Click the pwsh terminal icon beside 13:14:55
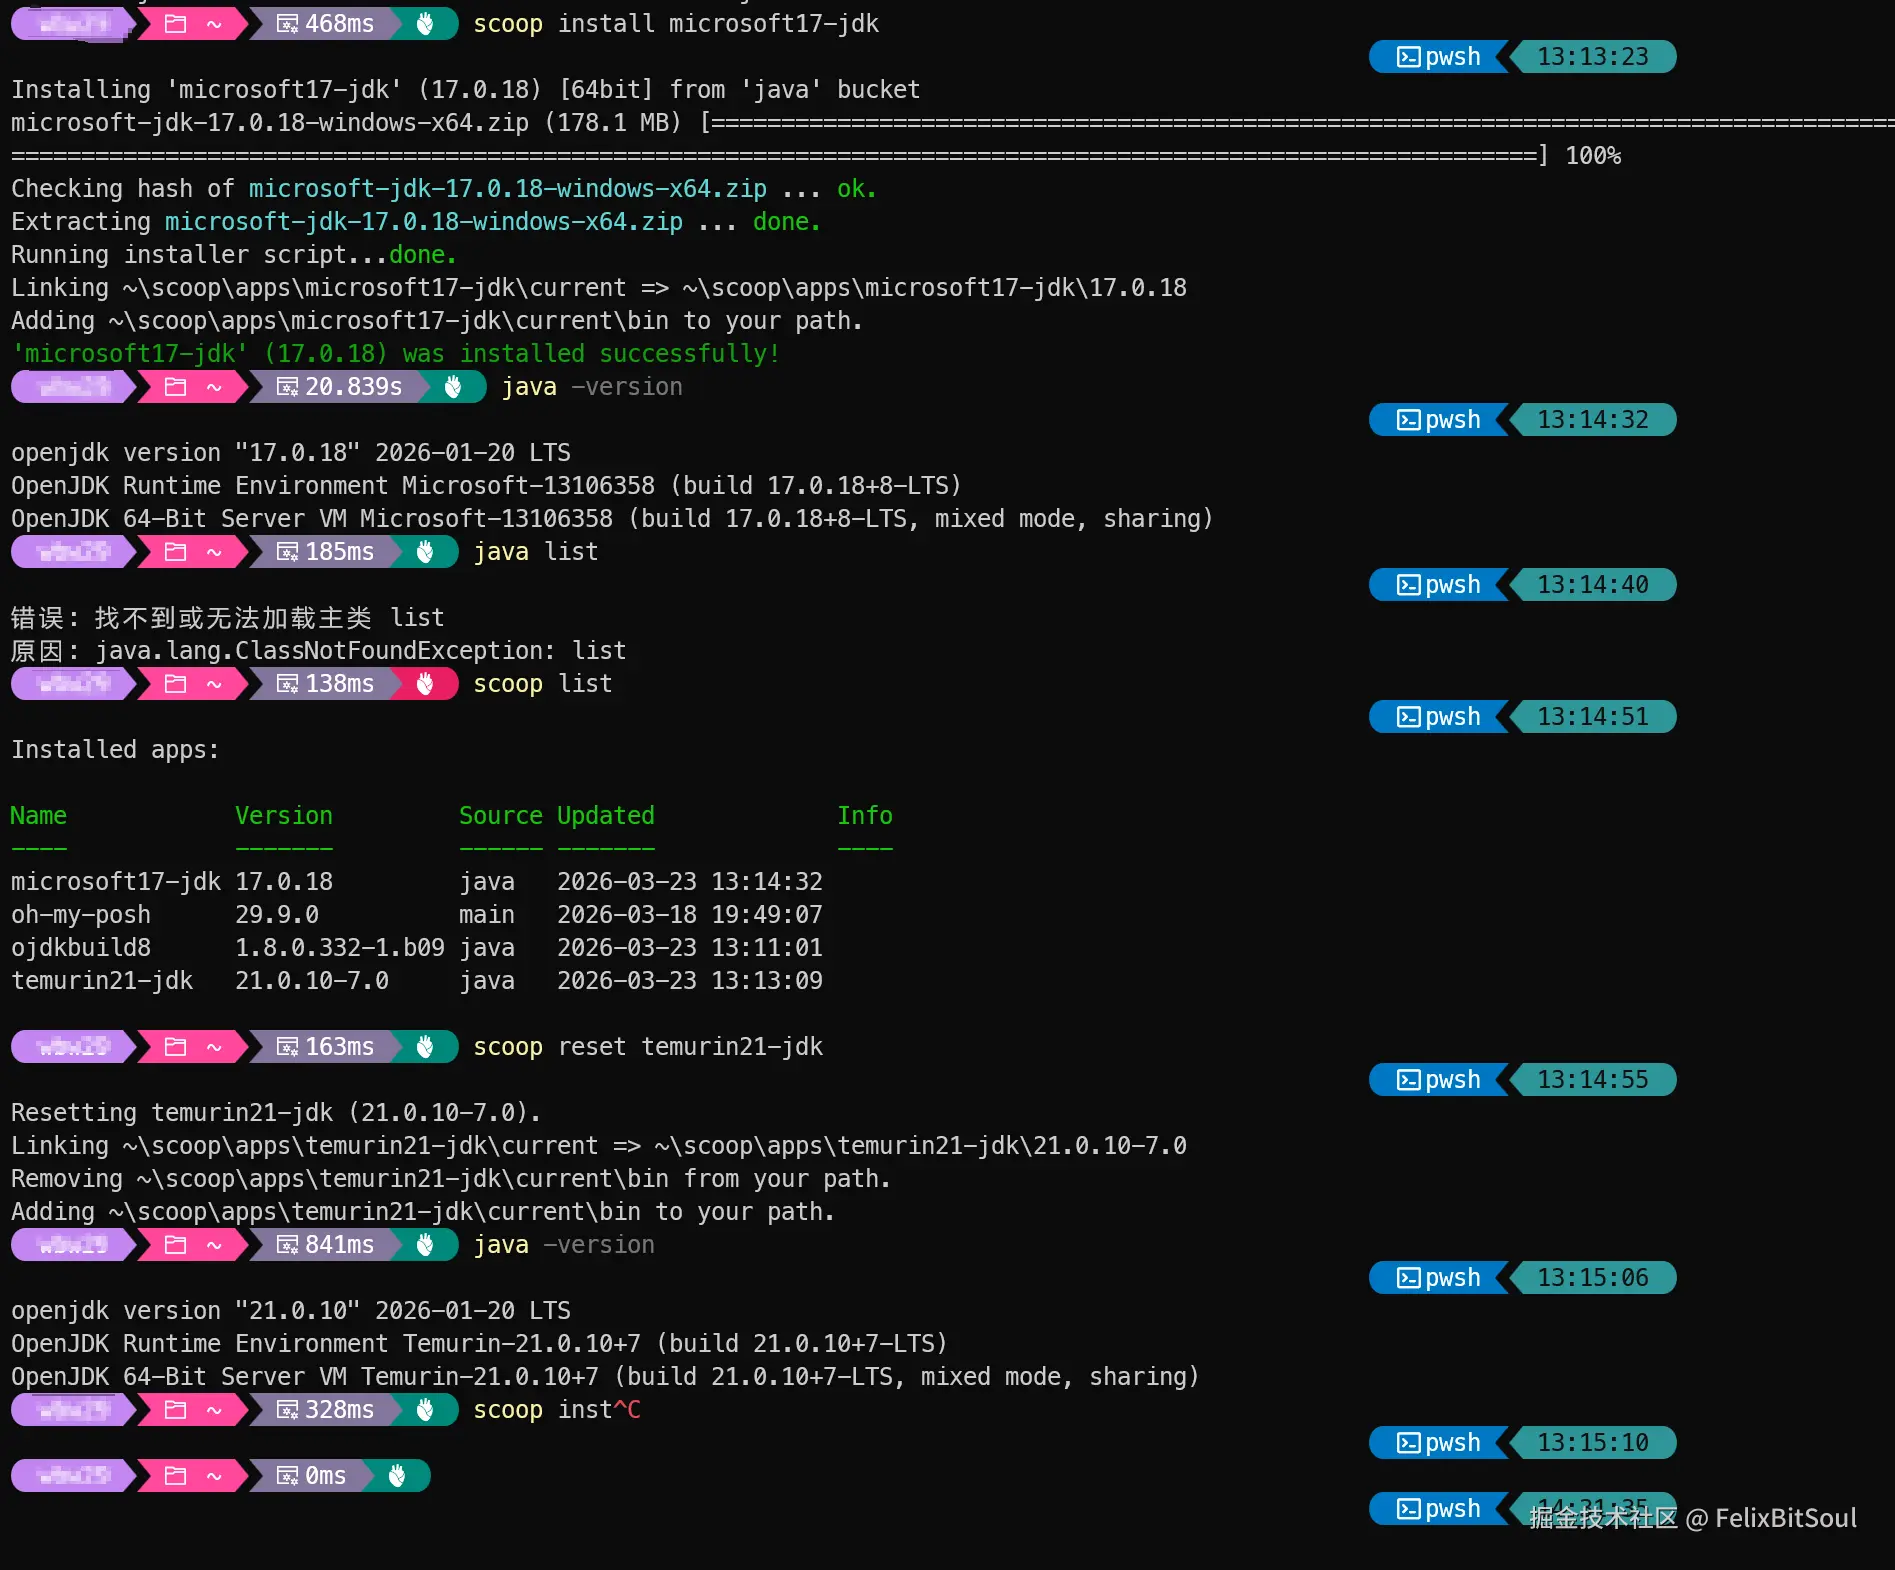The width and height of the screenshot is (1895, 1570). click(1408, 1080)
